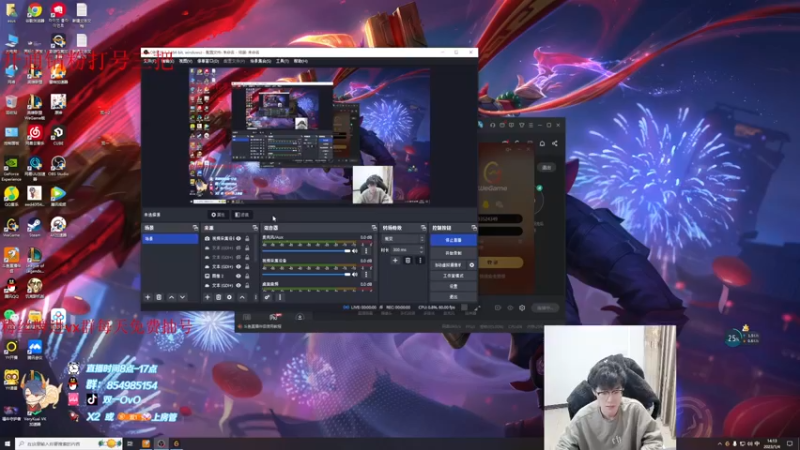The width and height of the screenshot is (800, 450).
Task: Click notification bell in WeGame window
Action: click(x=542, y=143)
